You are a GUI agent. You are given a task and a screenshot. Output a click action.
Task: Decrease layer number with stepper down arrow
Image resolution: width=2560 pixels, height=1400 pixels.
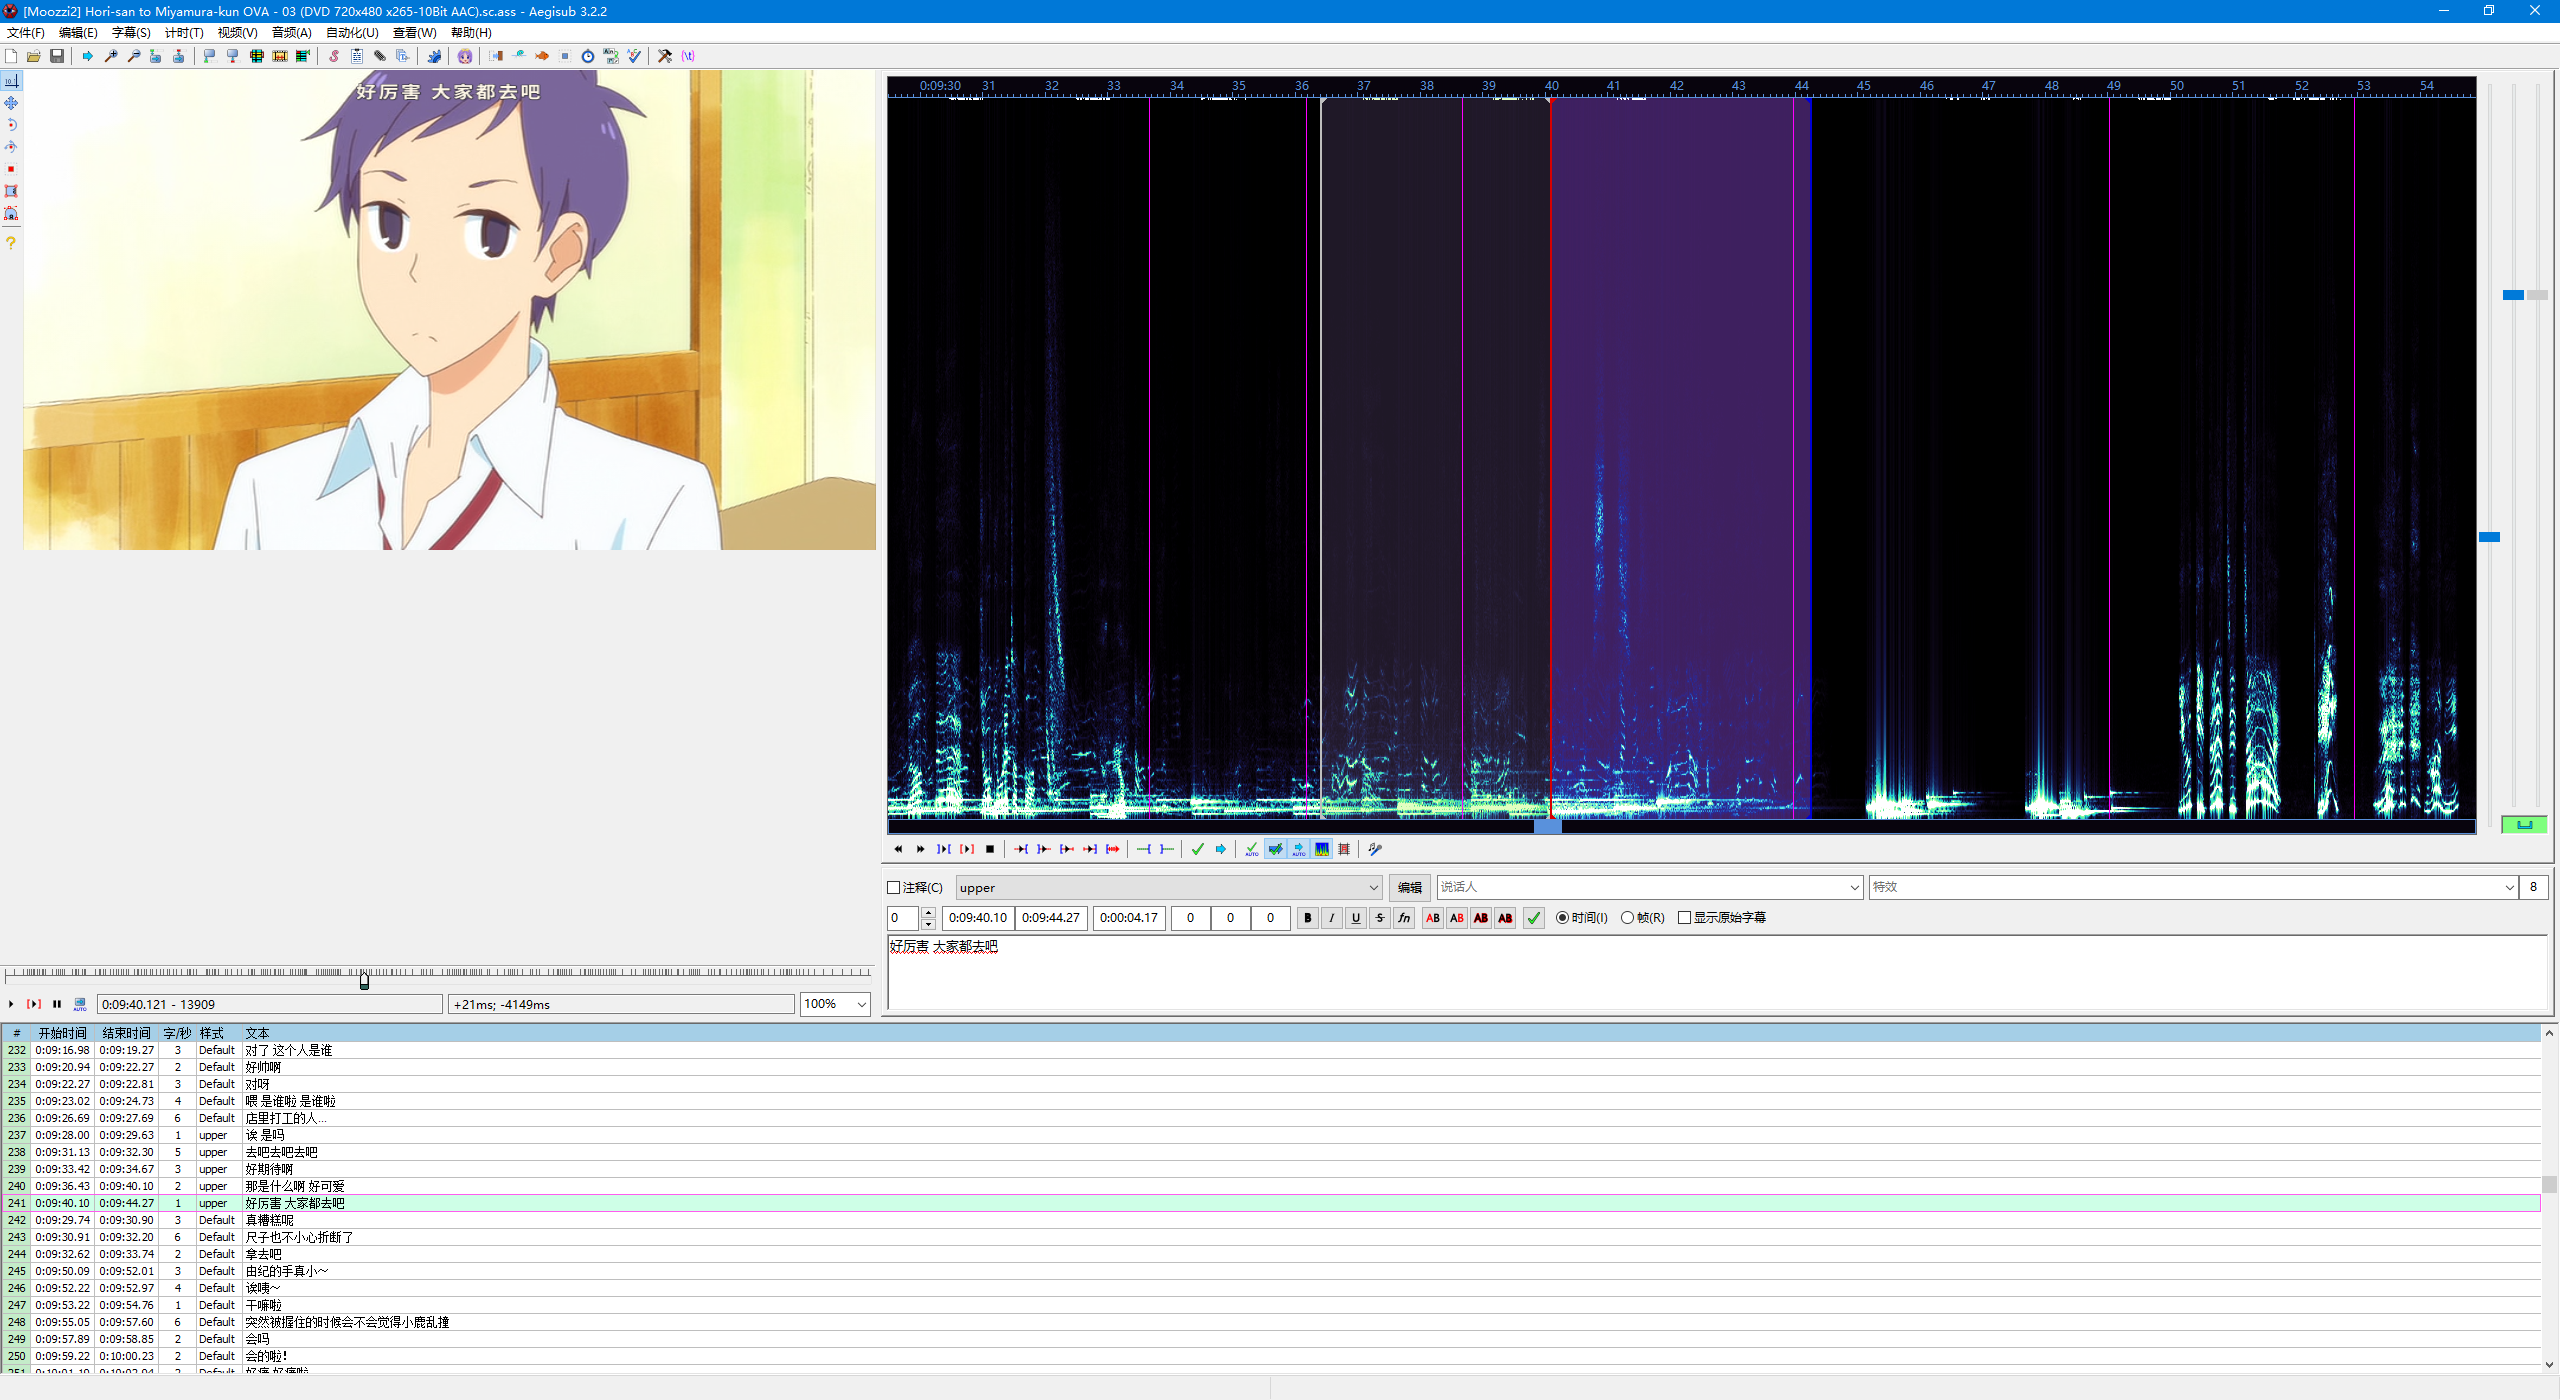pos(929,924)
